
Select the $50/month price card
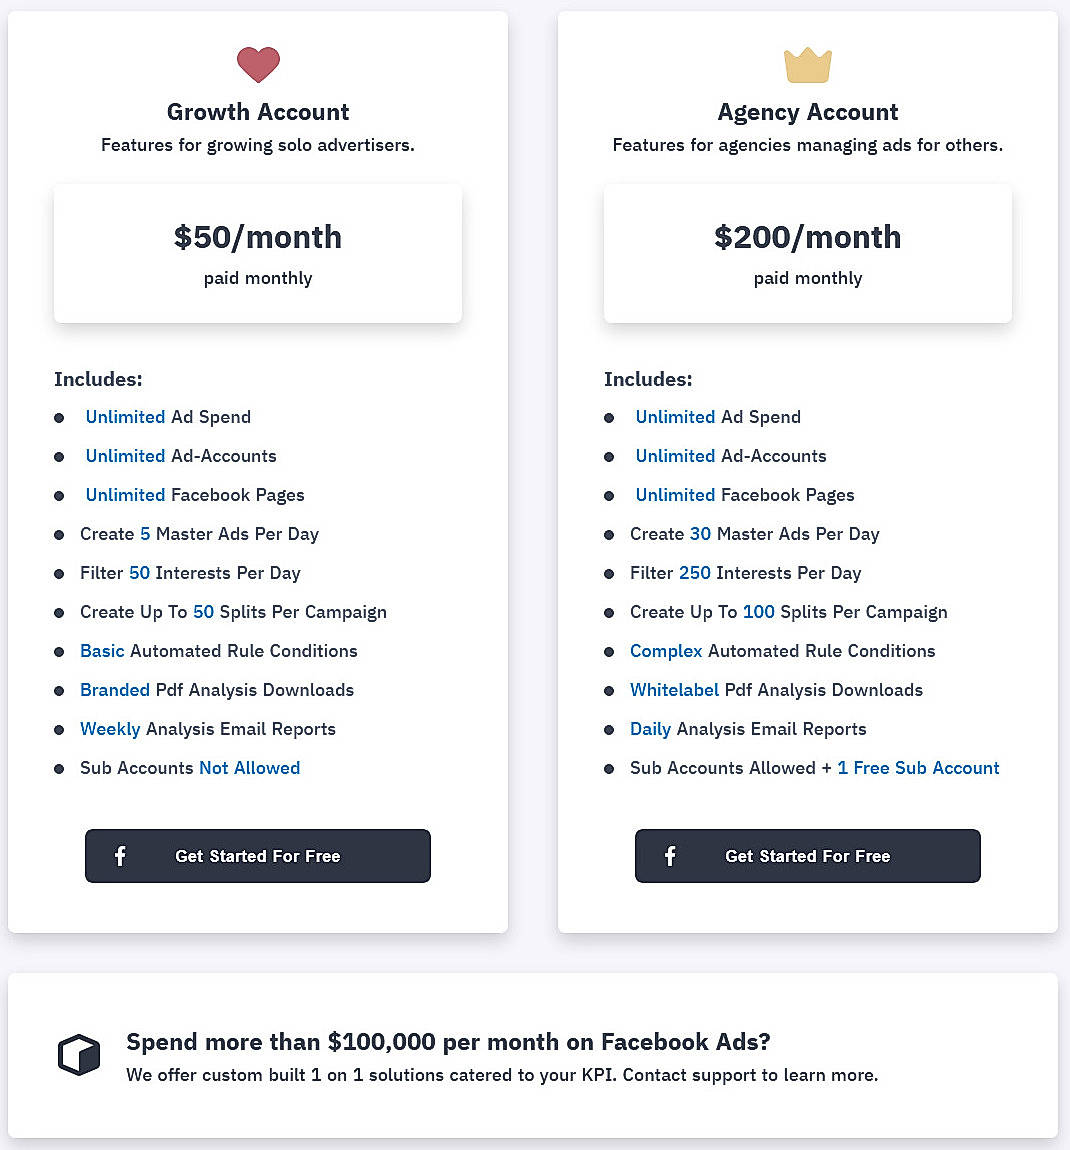(x=258, y=252)
